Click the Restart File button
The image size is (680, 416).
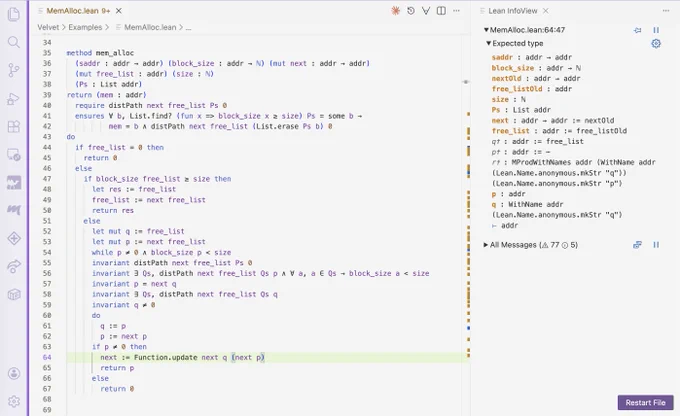point(645,403)
